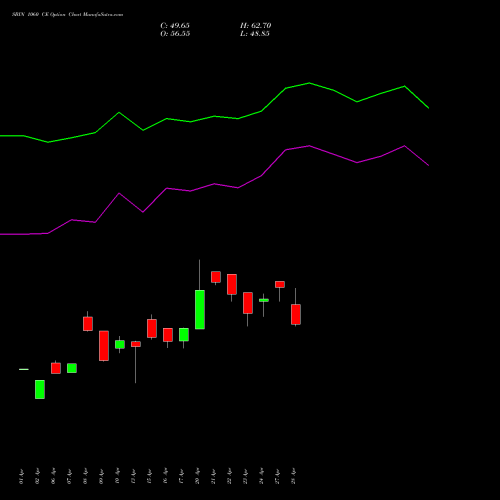Click the '13 Apr' date label

point(133,476)
